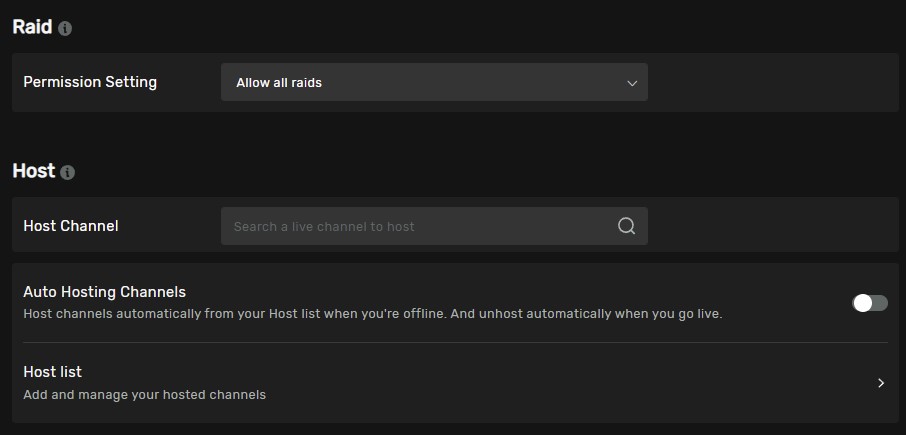Click the Permission Setting label
The image size is (906, 435).
(x=90, y=82)
